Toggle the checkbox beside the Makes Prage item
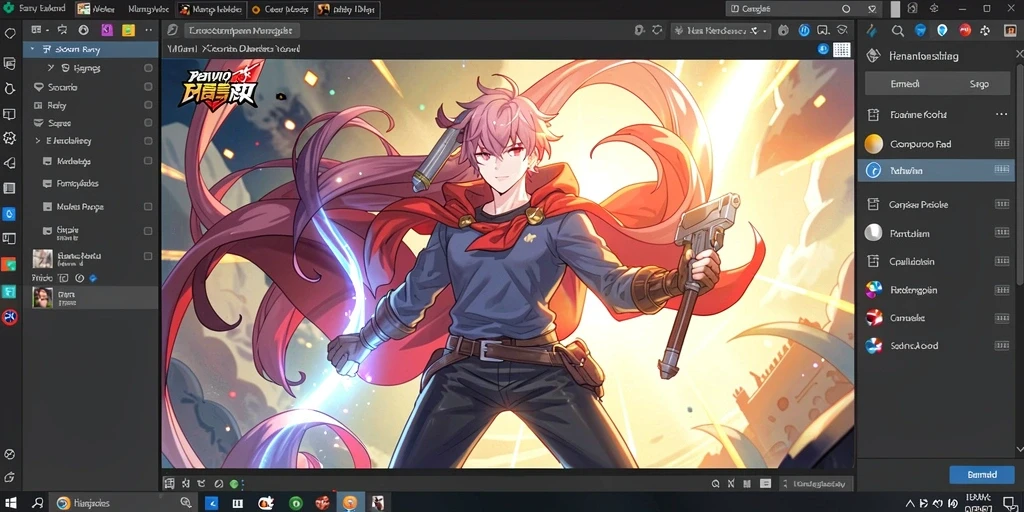The height and width of the screenshot is (512, 1024). pos(148,206)
